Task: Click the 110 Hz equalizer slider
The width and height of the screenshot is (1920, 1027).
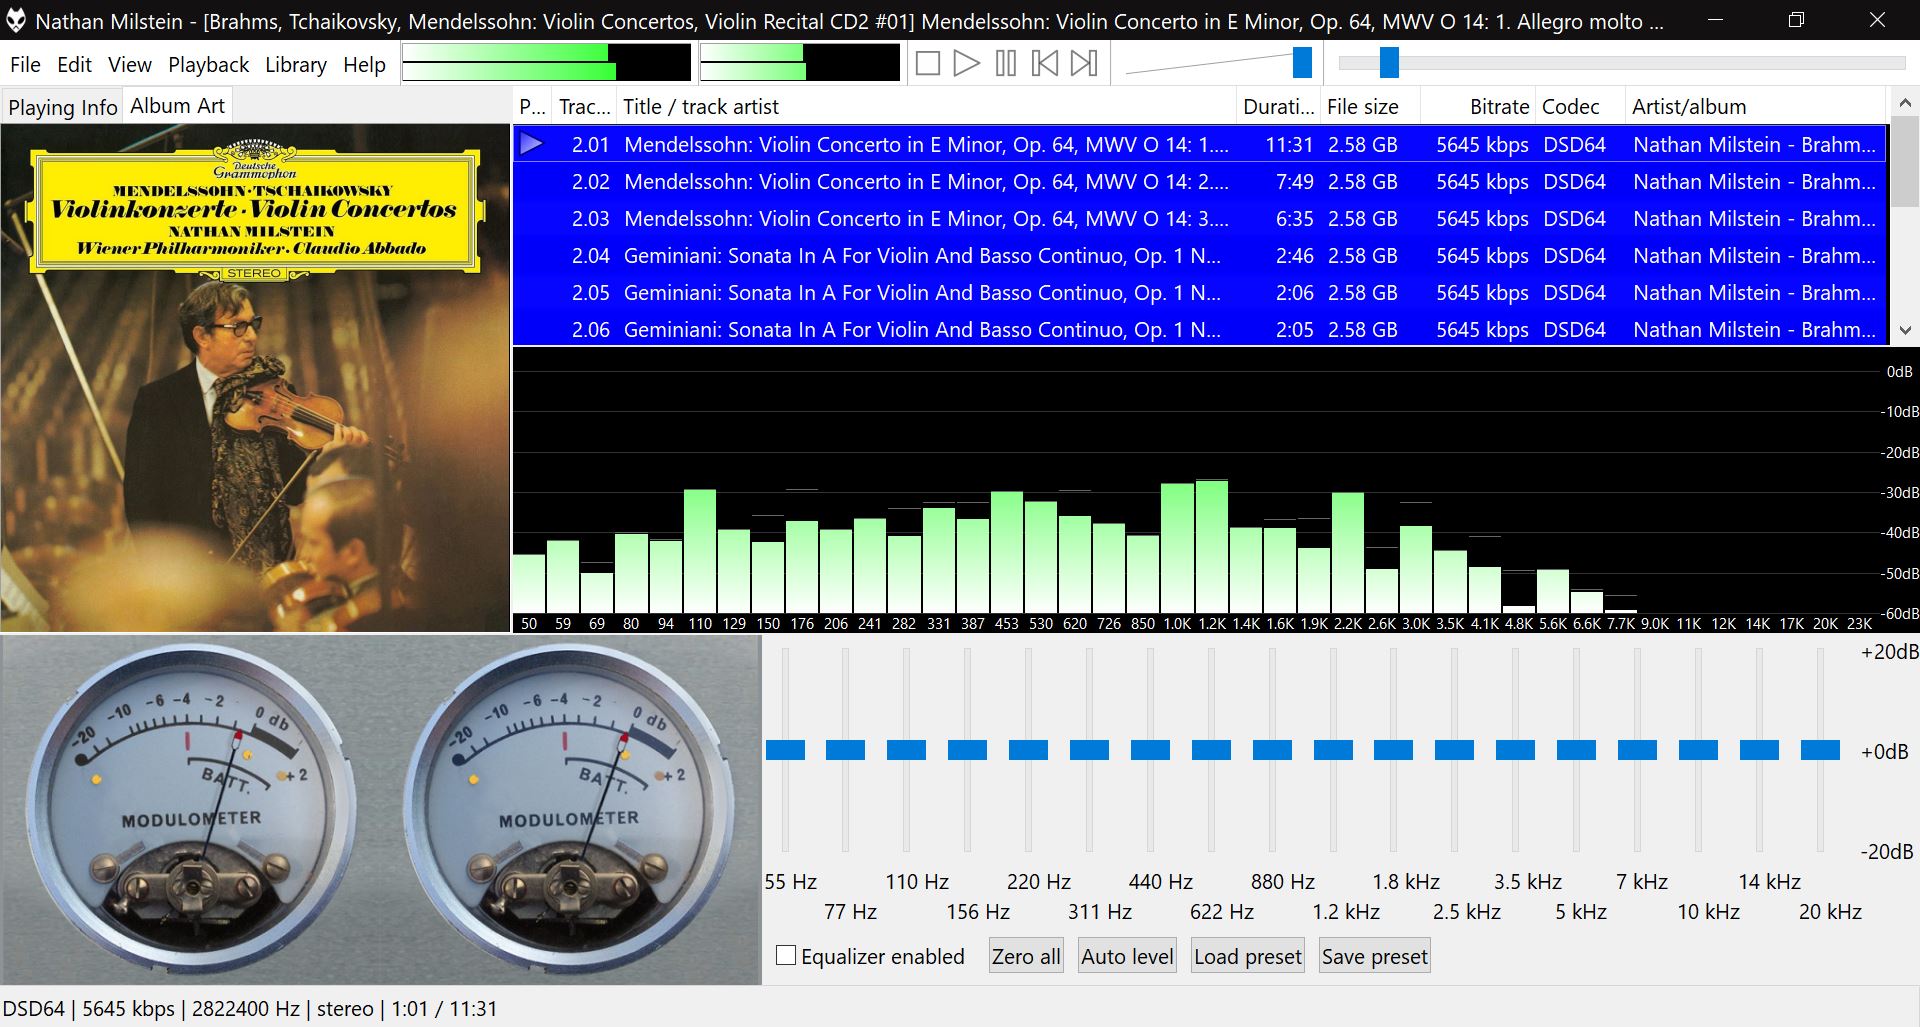Action: pyautogui.click(x=906, y=750)
